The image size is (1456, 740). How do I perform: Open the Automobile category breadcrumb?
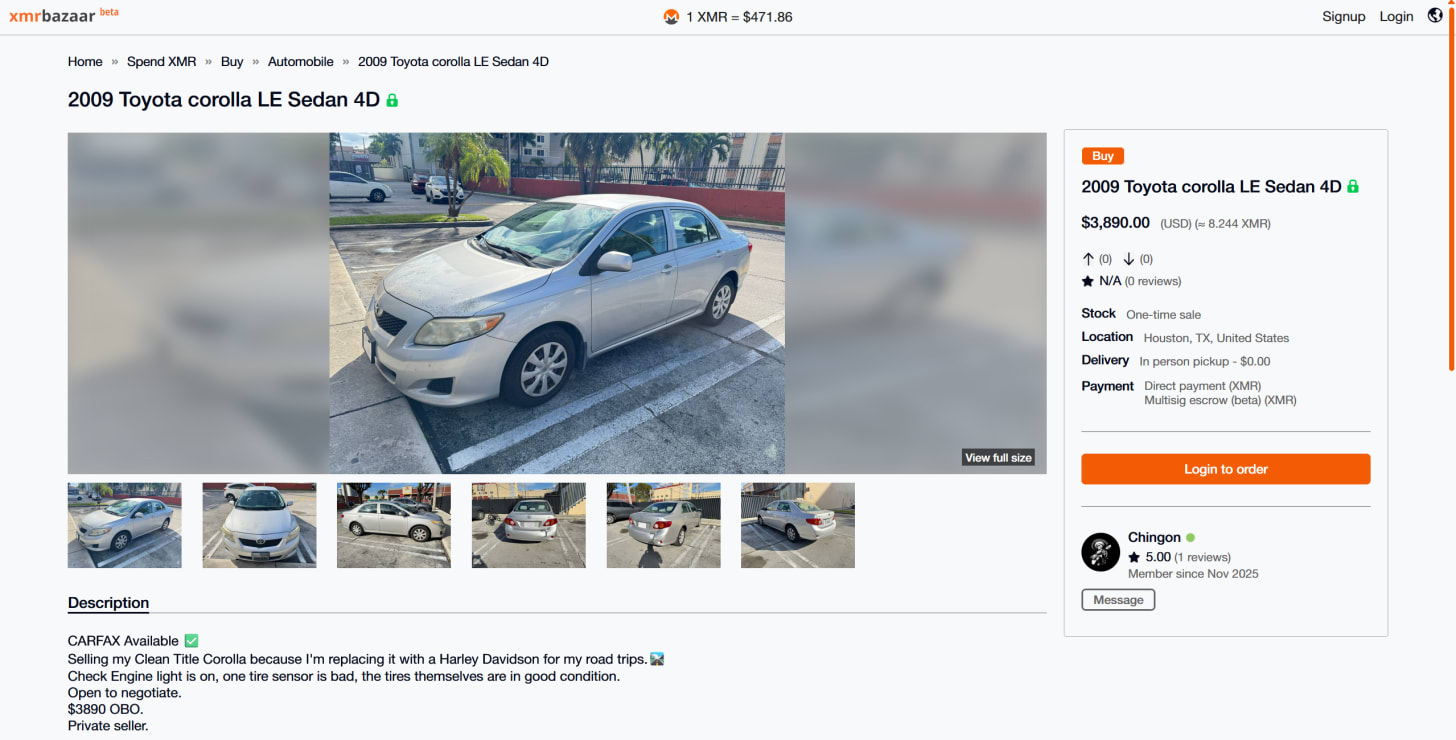pyautogui.click(x=300, y=62)
